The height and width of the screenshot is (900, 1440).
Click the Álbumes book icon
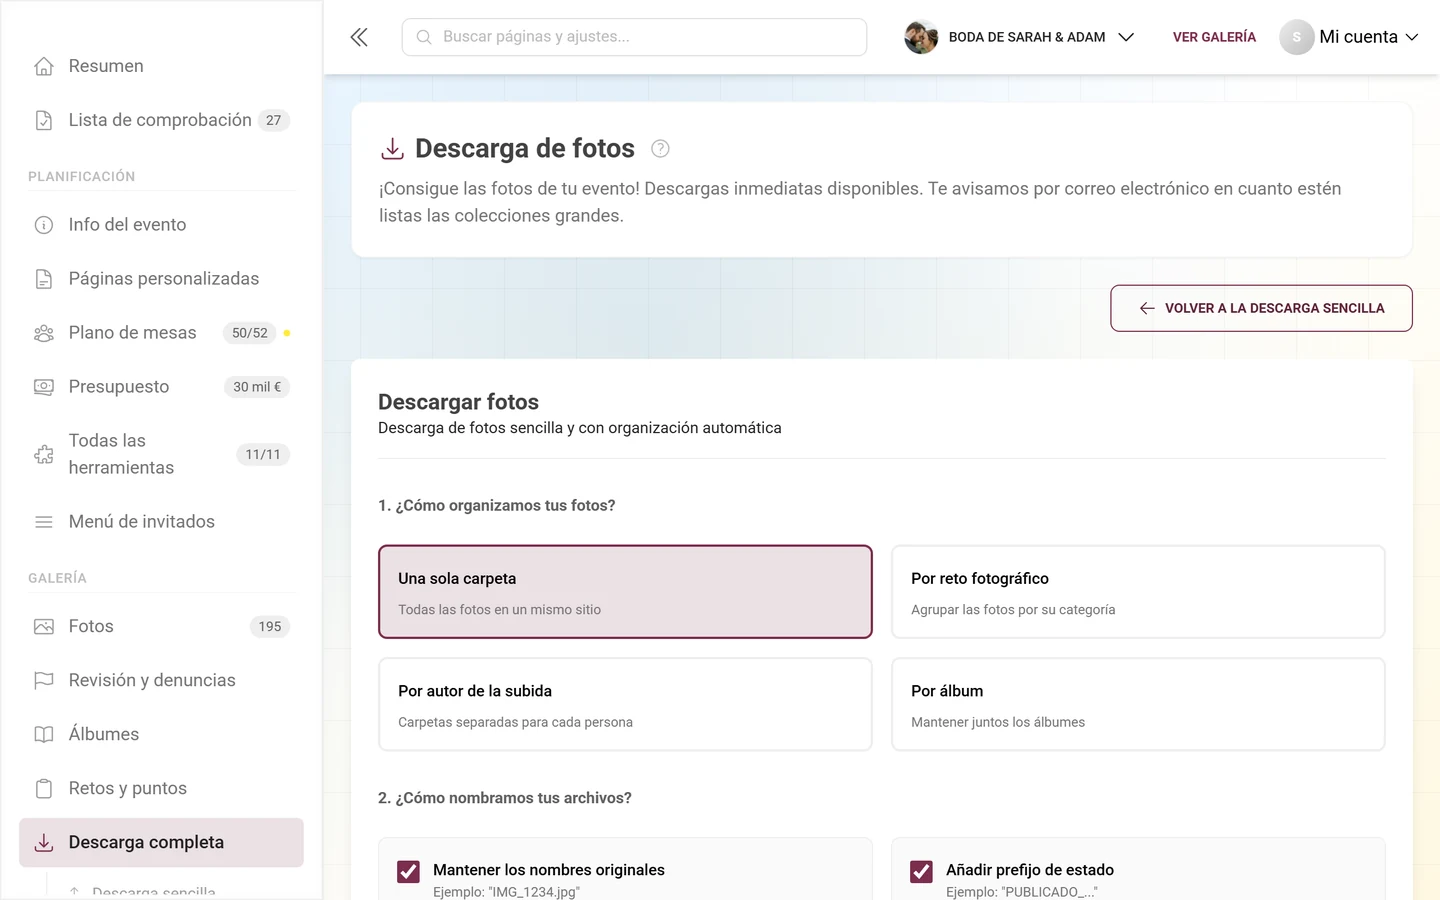pyautogui.click(x=44, y=734)
